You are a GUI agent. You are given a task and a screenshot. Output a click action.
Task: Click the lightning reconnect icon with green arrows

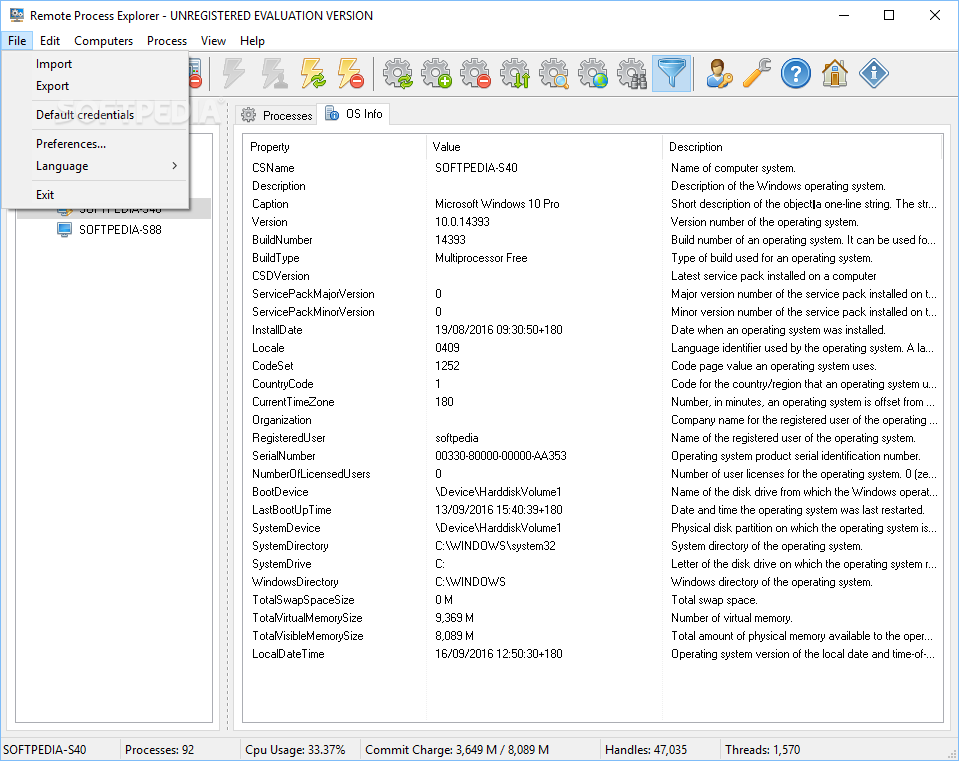(313, 74)
